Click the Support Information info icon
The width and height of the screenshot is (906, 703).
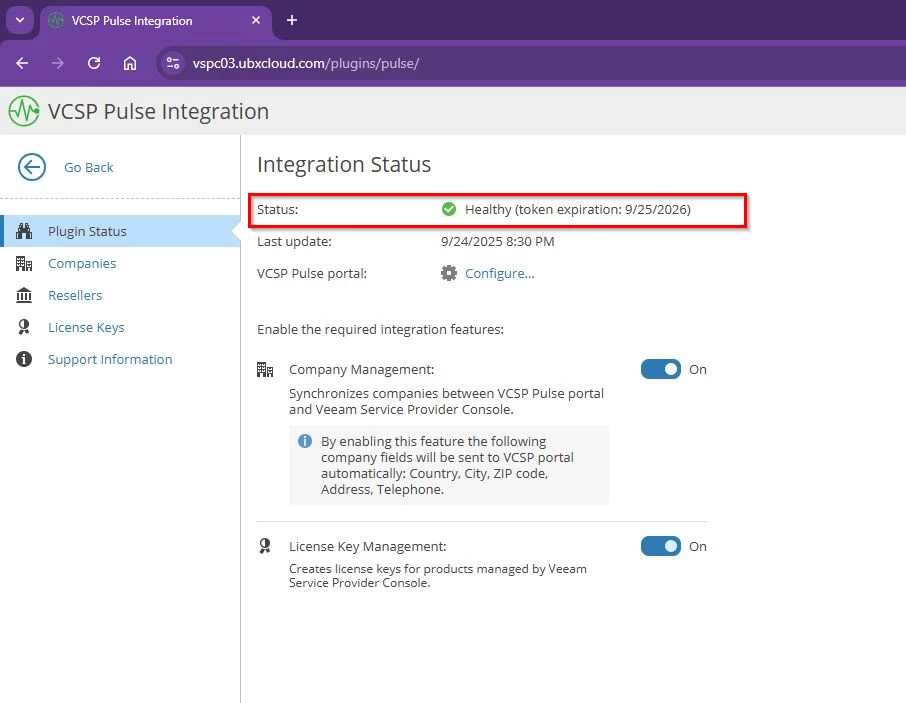(x=24, y=359)
